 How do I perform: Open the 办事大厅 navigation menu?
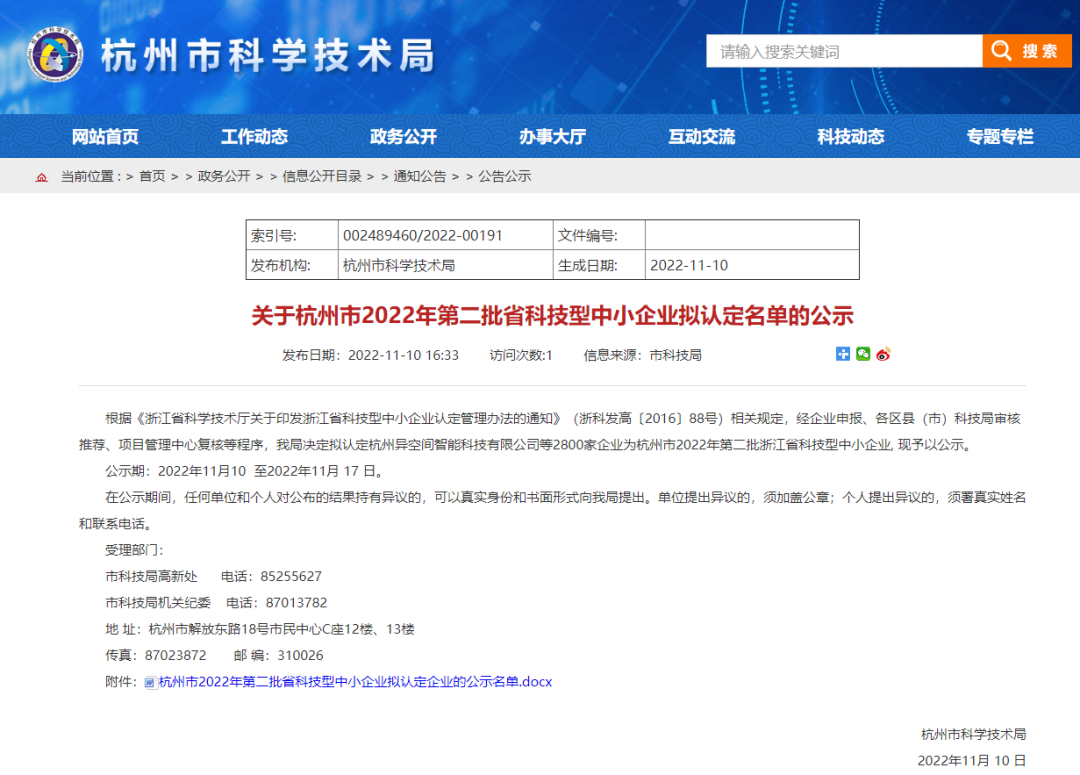(x=552, y=136)
